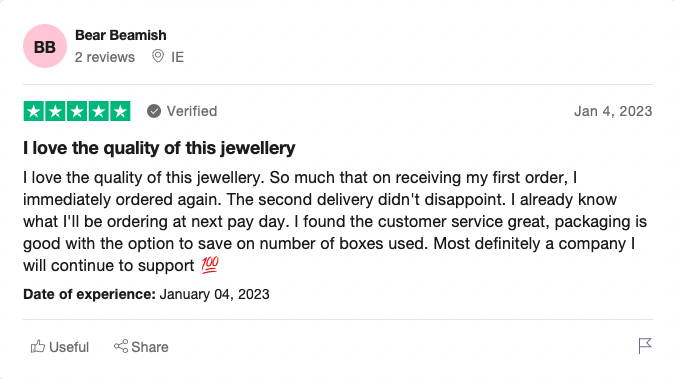Select the IE country label
This screenshot has height=379, width=674.
(178, 57)
